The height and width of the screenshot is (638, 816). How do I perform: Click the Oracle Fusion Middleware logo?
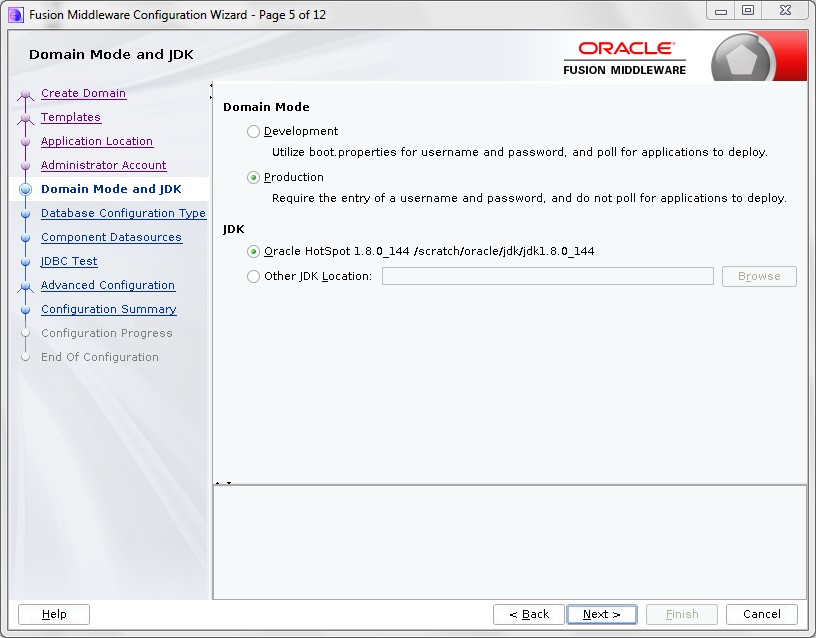tap(624, 58)
